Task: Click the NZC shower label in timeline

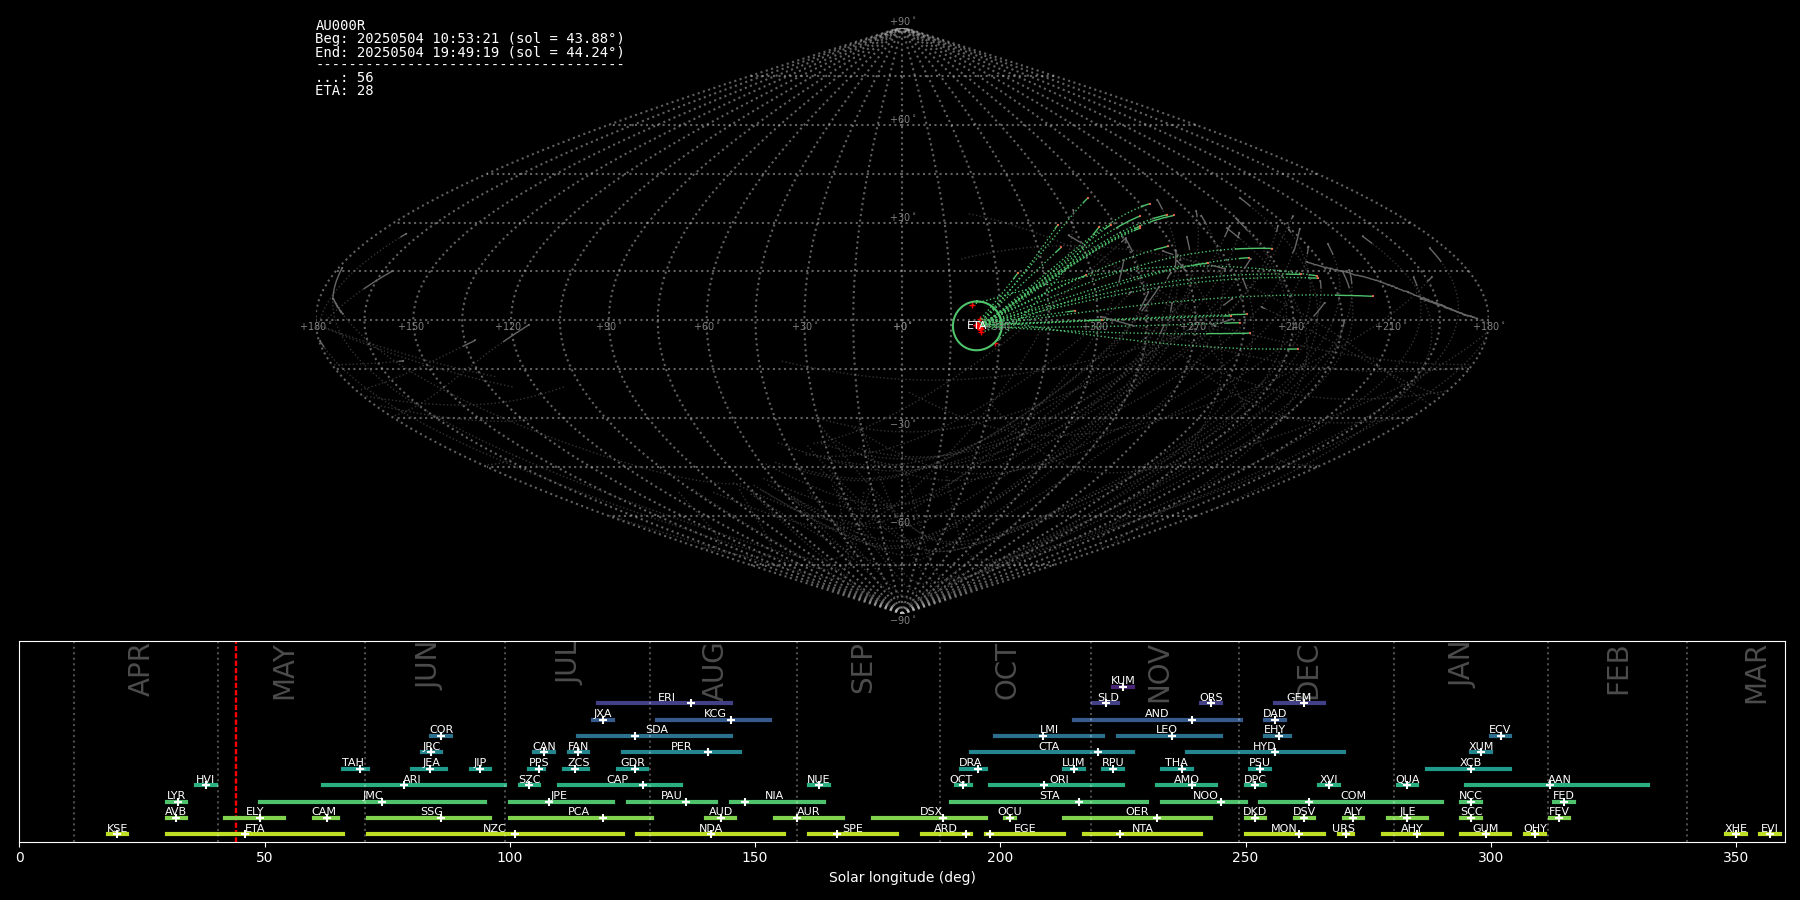Action: click(494, 829)
